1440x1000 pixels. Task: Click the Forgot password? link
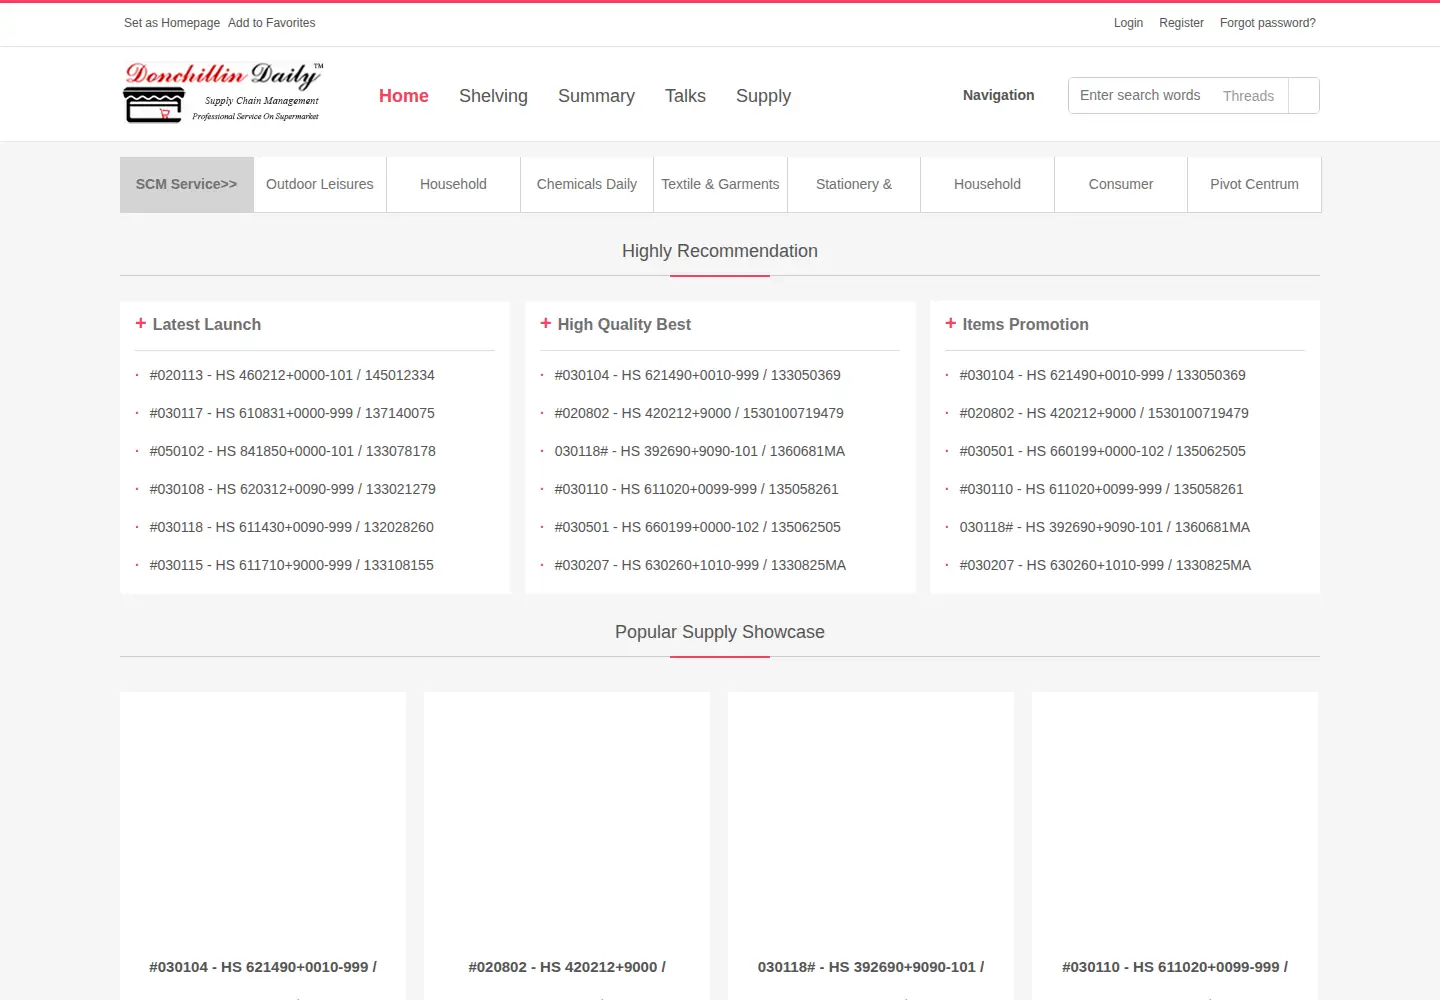click(1268, 23)
